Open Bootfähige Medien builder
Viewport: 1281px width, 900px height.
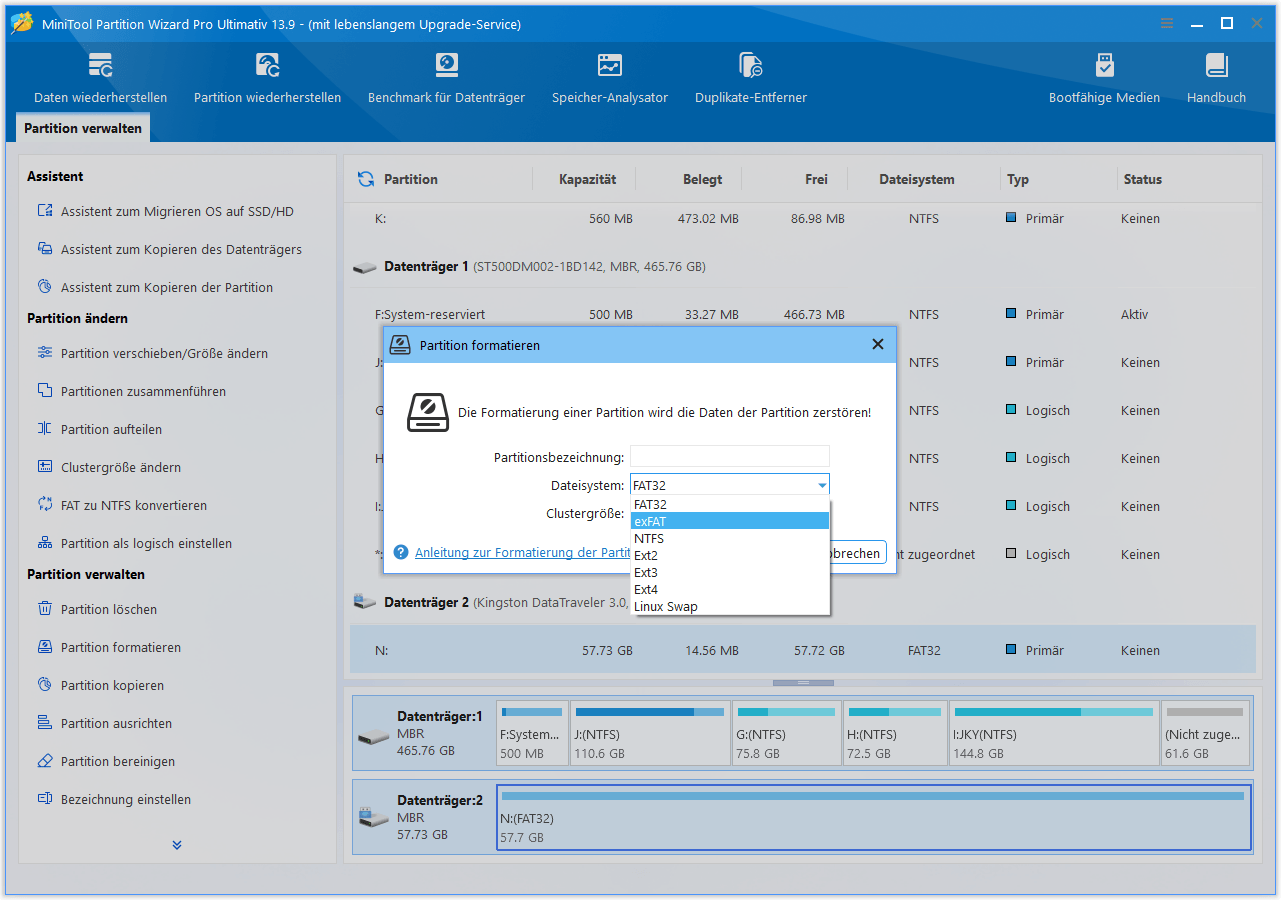[x=1104, y=78]
